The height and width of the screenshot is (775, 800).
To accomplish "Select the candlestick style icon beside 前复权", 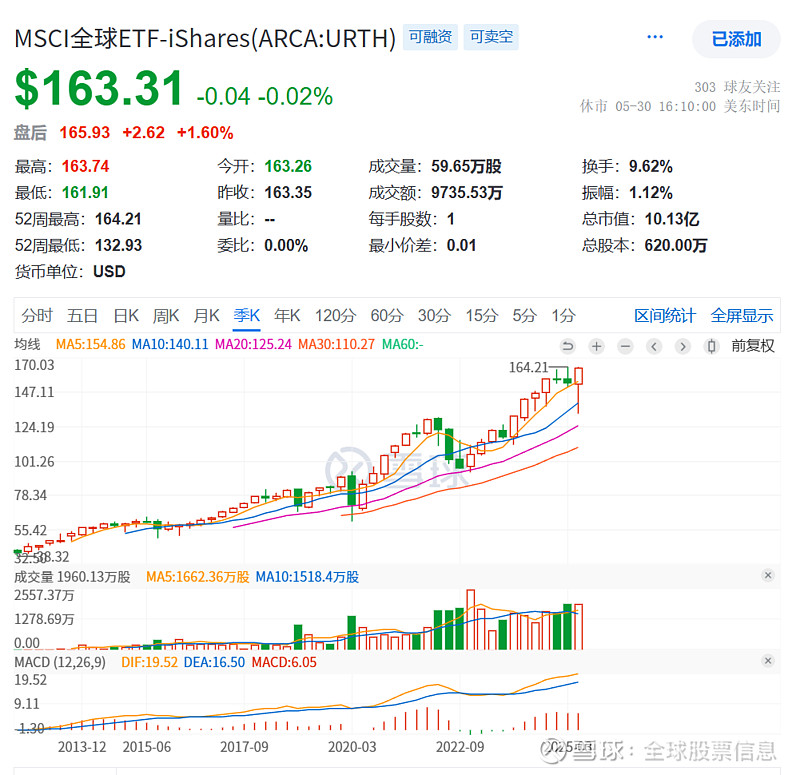I will (x=710, y=346).
